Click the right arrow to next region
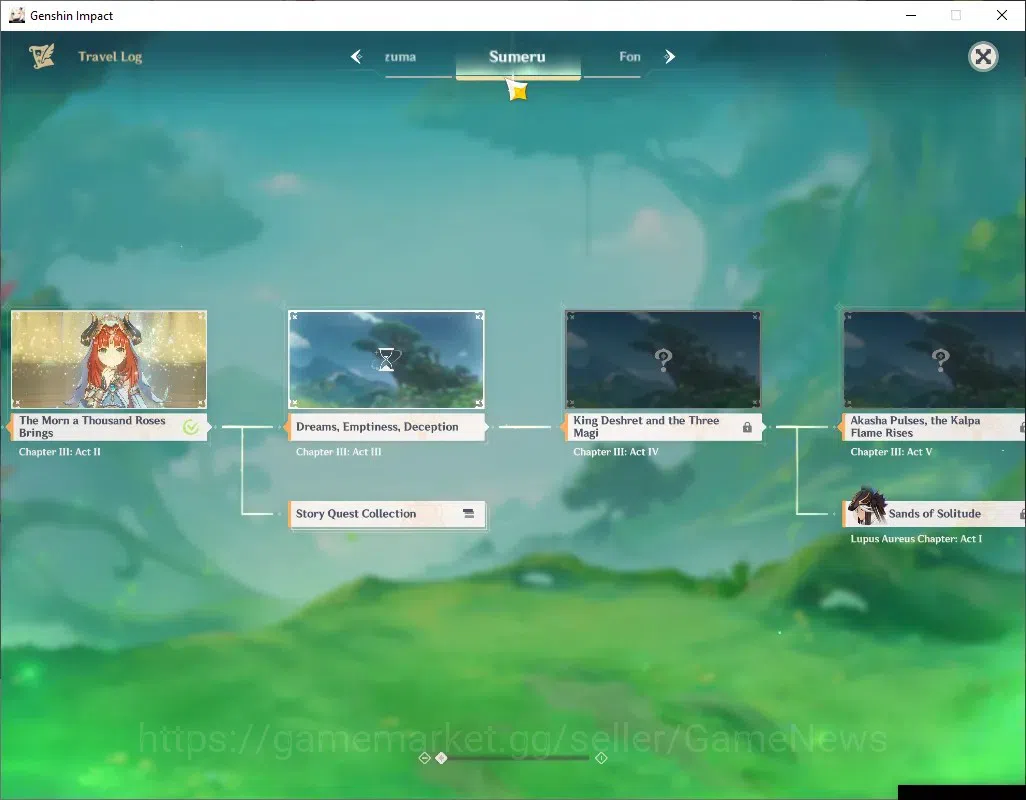This screenshot has height=800, width=1026. tap(669, 57)
